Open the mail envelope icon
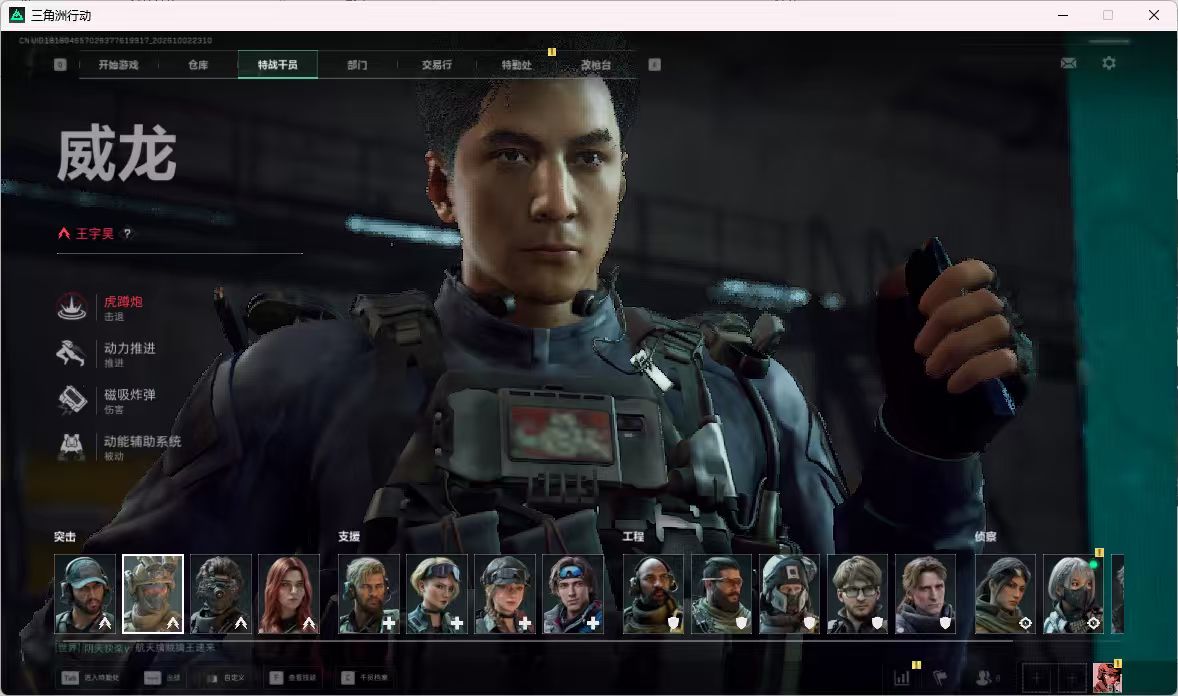1178x696 pixels. [x=1068, y=63]
